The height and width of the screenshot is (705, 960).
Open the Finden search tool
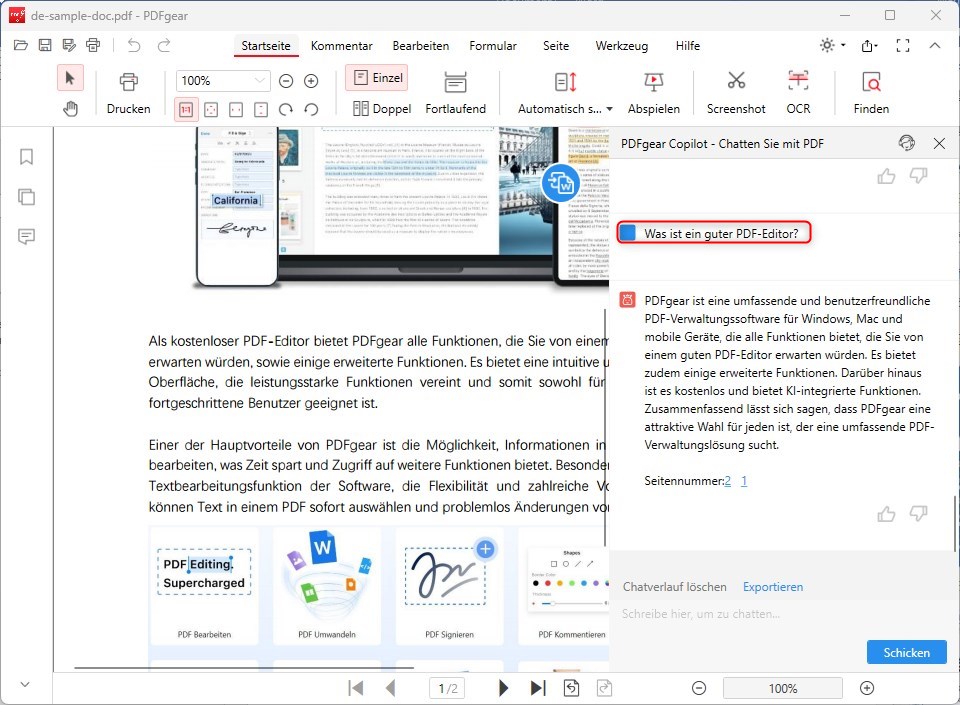tap(871, 93)
